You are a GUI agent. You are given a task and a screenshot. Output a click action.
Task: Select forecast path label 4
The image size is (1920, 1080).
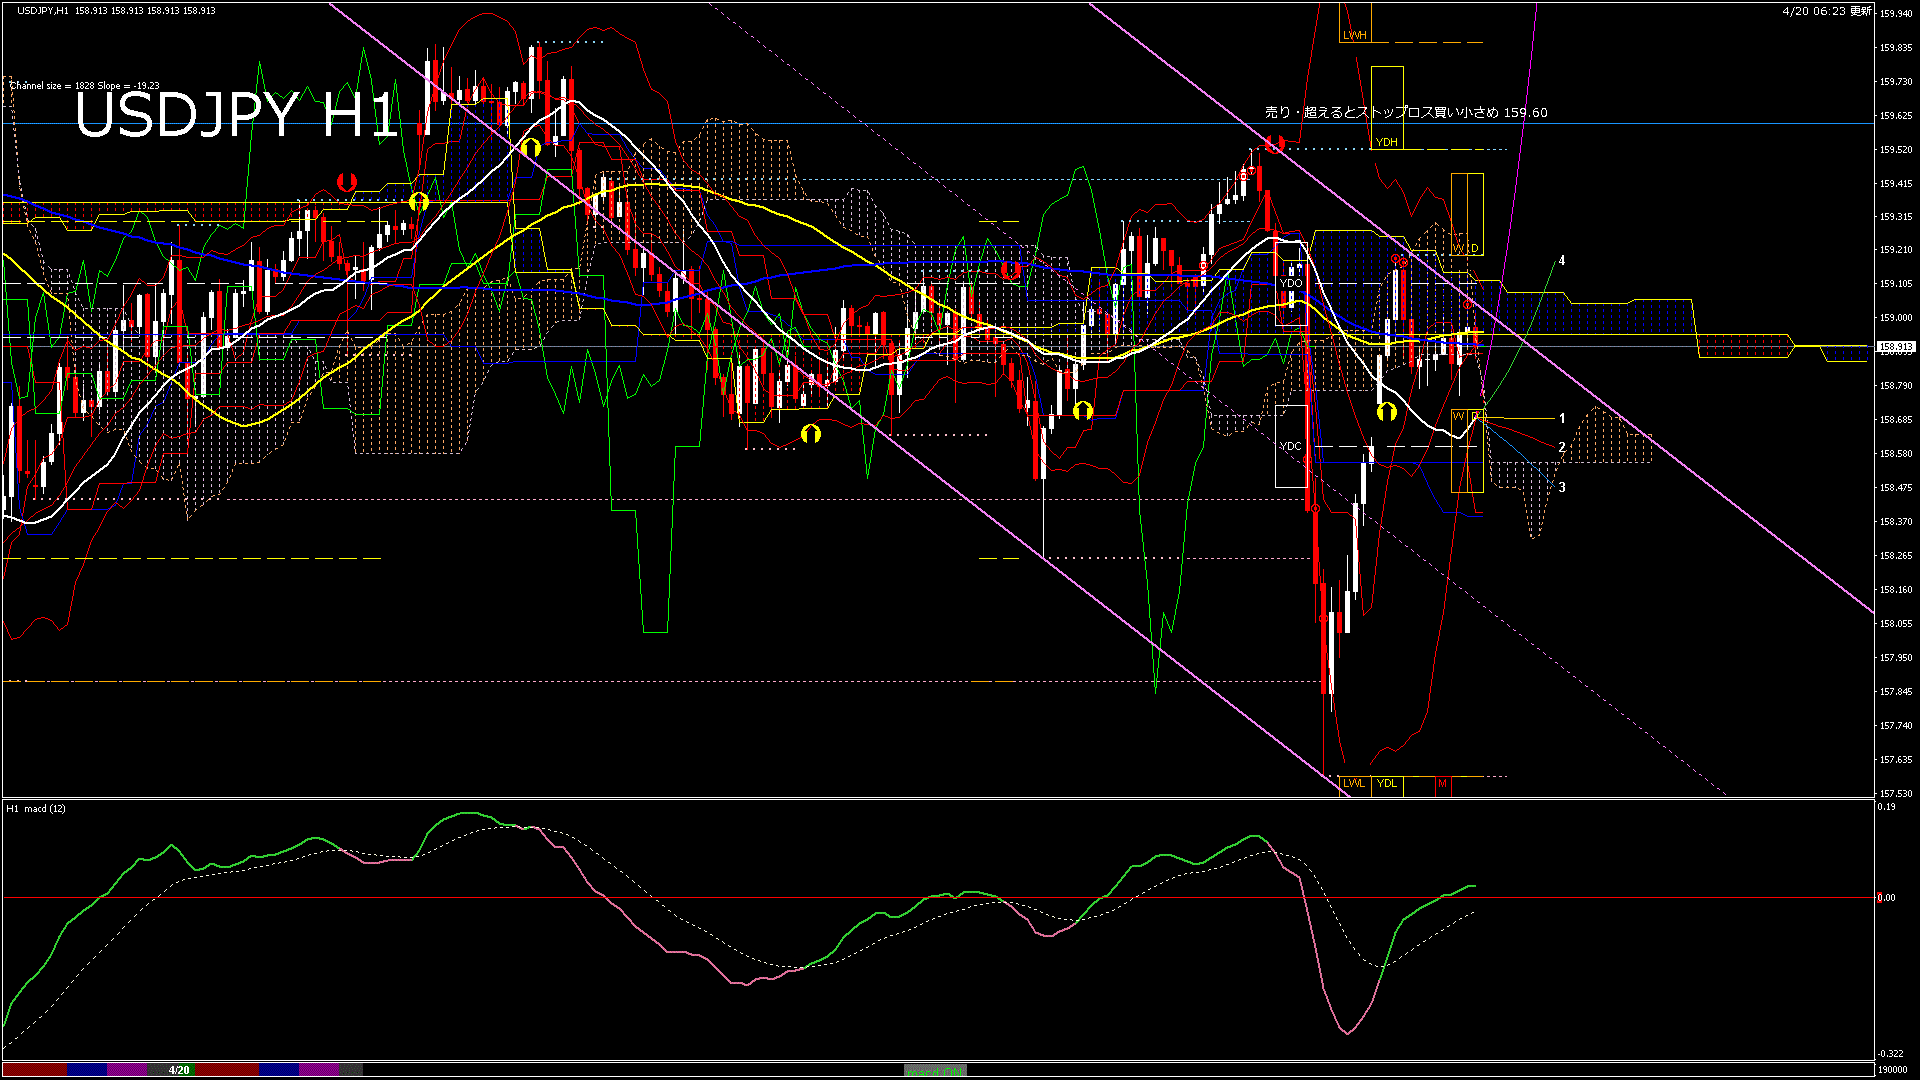[x=1562, y=261]
